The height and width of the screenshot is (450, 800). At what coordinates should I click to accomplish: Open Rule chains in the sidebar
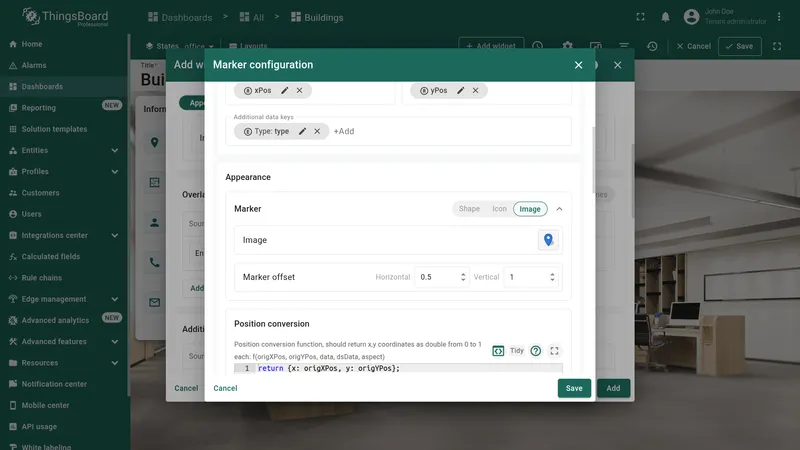point(64,278)
